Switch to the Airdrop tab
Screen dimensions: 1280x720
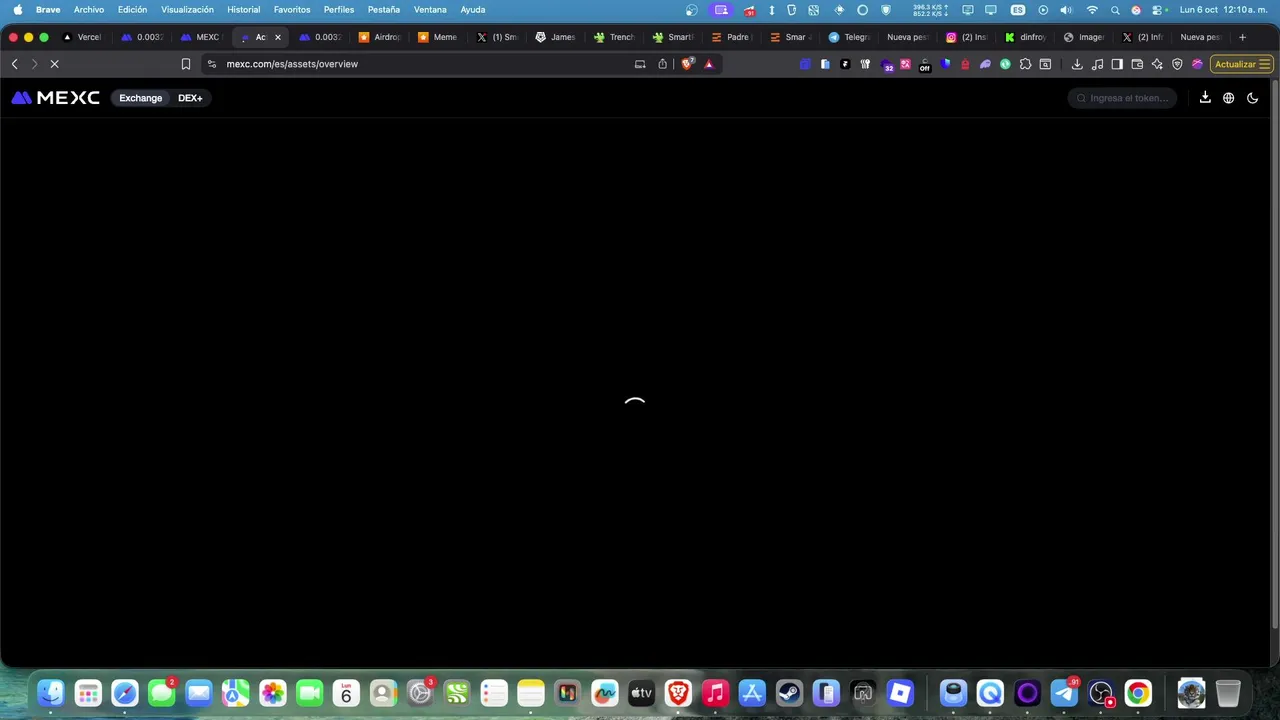(x=380, y=37)
